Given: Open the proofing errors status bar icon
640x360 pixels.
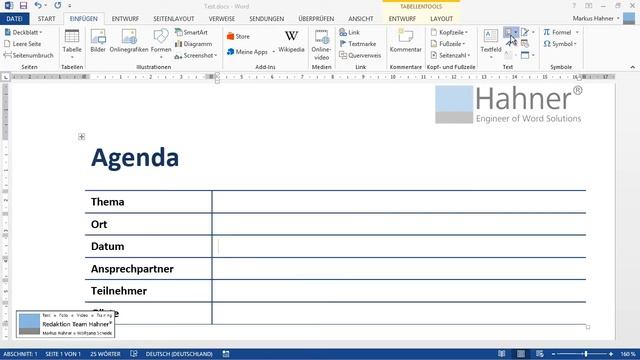Looking at the screenshot, I should tap(133, 354).
